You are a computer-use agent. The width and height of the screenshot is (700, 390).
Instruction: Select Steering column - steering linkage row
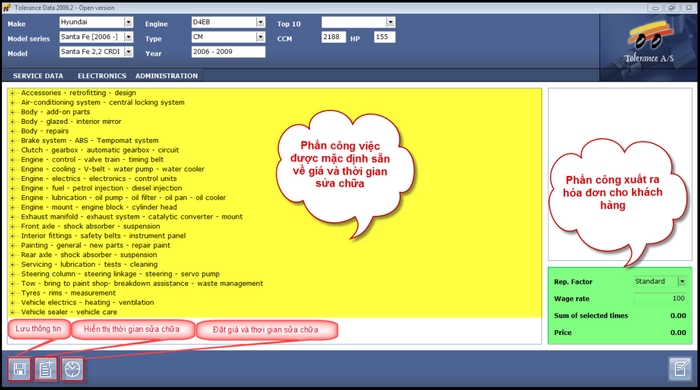pyautogui.click(x=120, y=274)
